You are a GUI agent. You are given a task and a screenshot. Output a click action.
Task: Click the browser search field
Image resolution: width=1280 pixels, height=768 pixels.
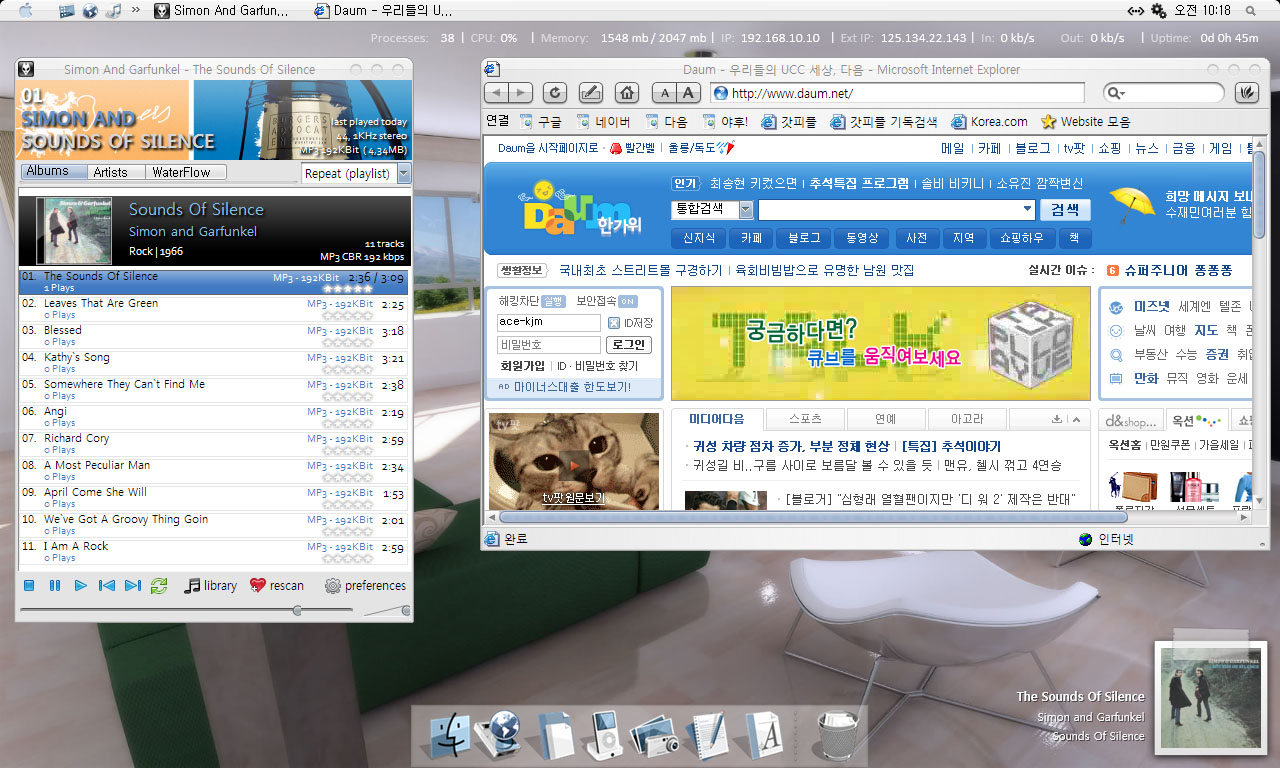click(1163, 93)
